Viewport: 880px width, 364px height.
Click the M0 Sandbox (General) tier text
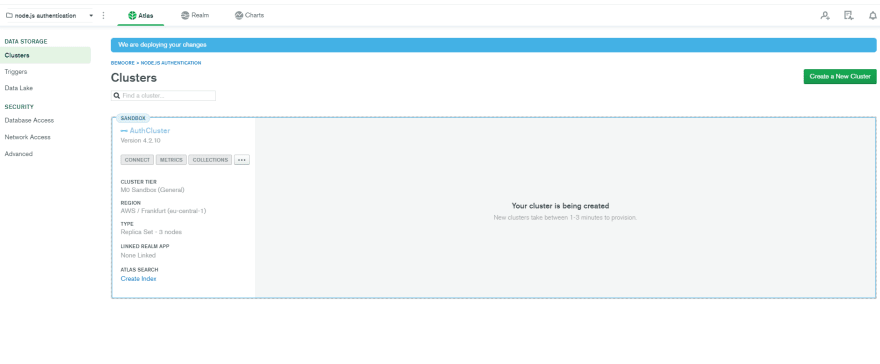153,190
